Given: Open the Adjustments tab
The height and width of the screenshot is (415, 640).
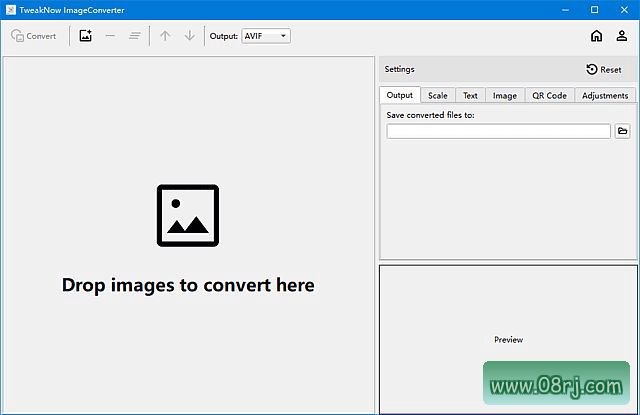Looking at the screenshot, I should (x=605, y=96).
